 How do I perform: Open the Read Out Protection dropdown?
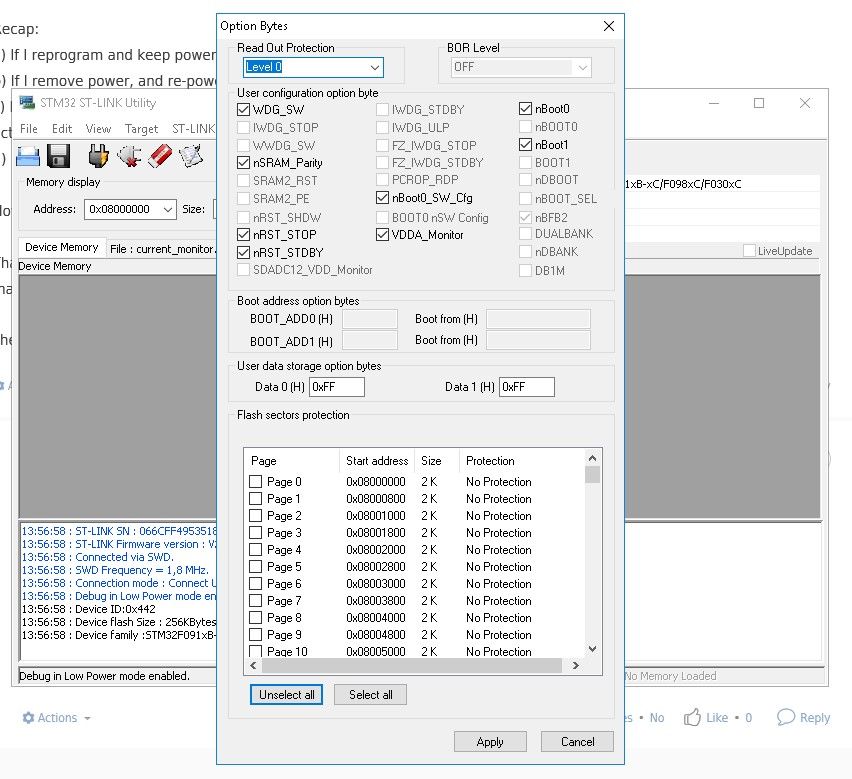pyautogui.click(x=375, y=67)
